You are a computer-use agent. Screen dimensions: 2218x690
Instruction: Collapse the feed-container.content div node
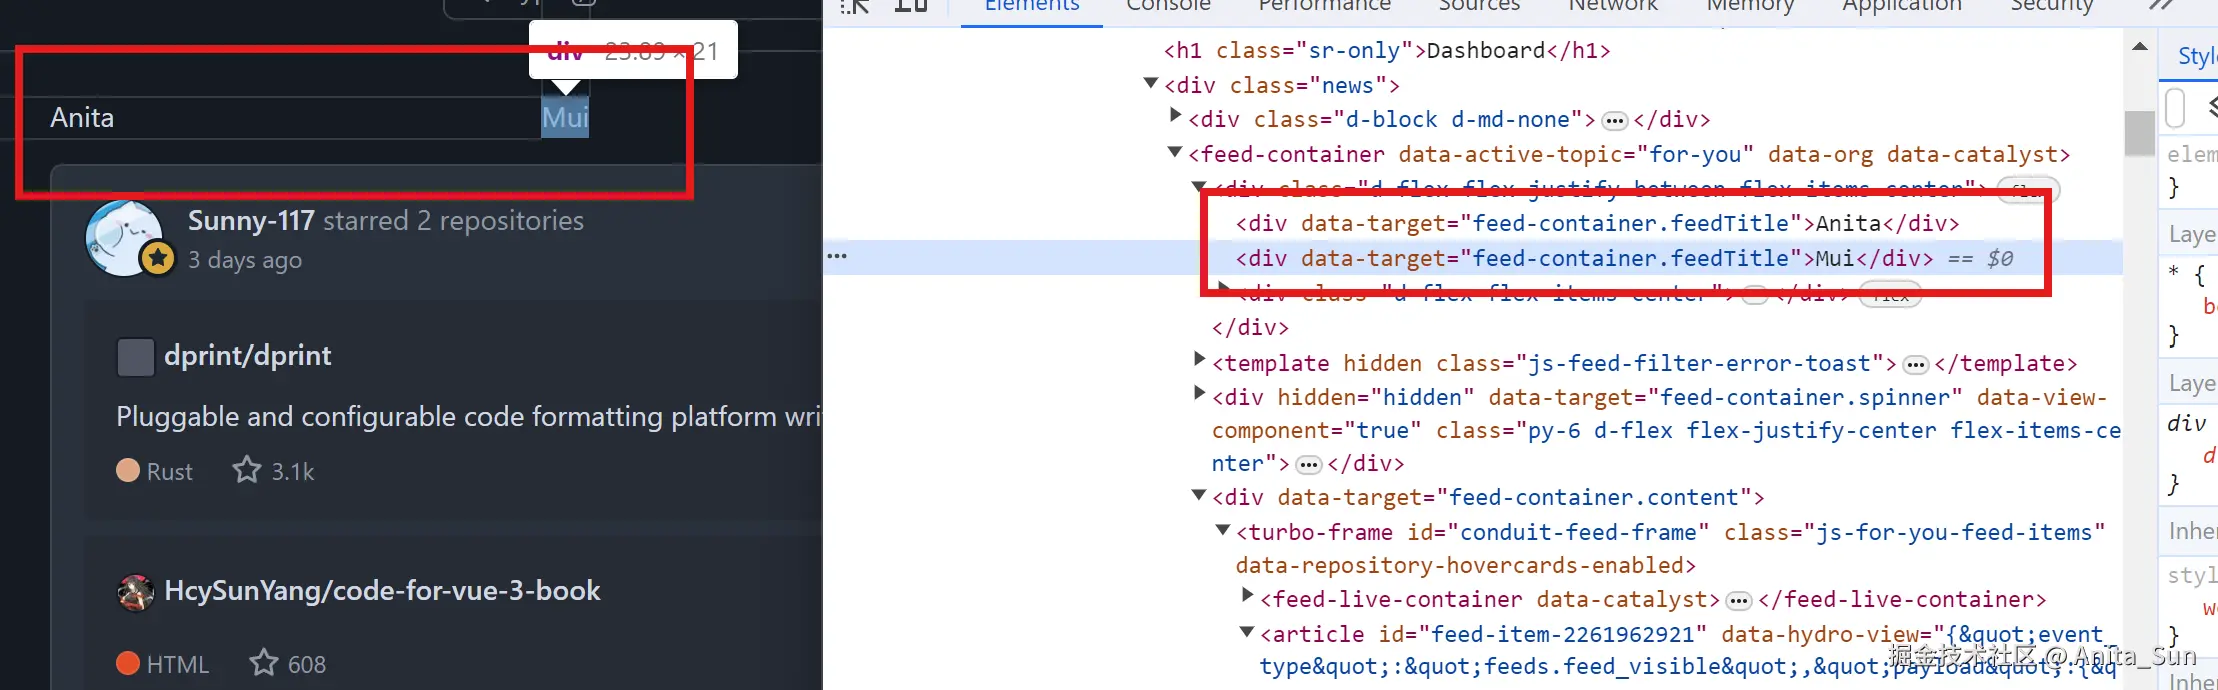(1199, 495)
